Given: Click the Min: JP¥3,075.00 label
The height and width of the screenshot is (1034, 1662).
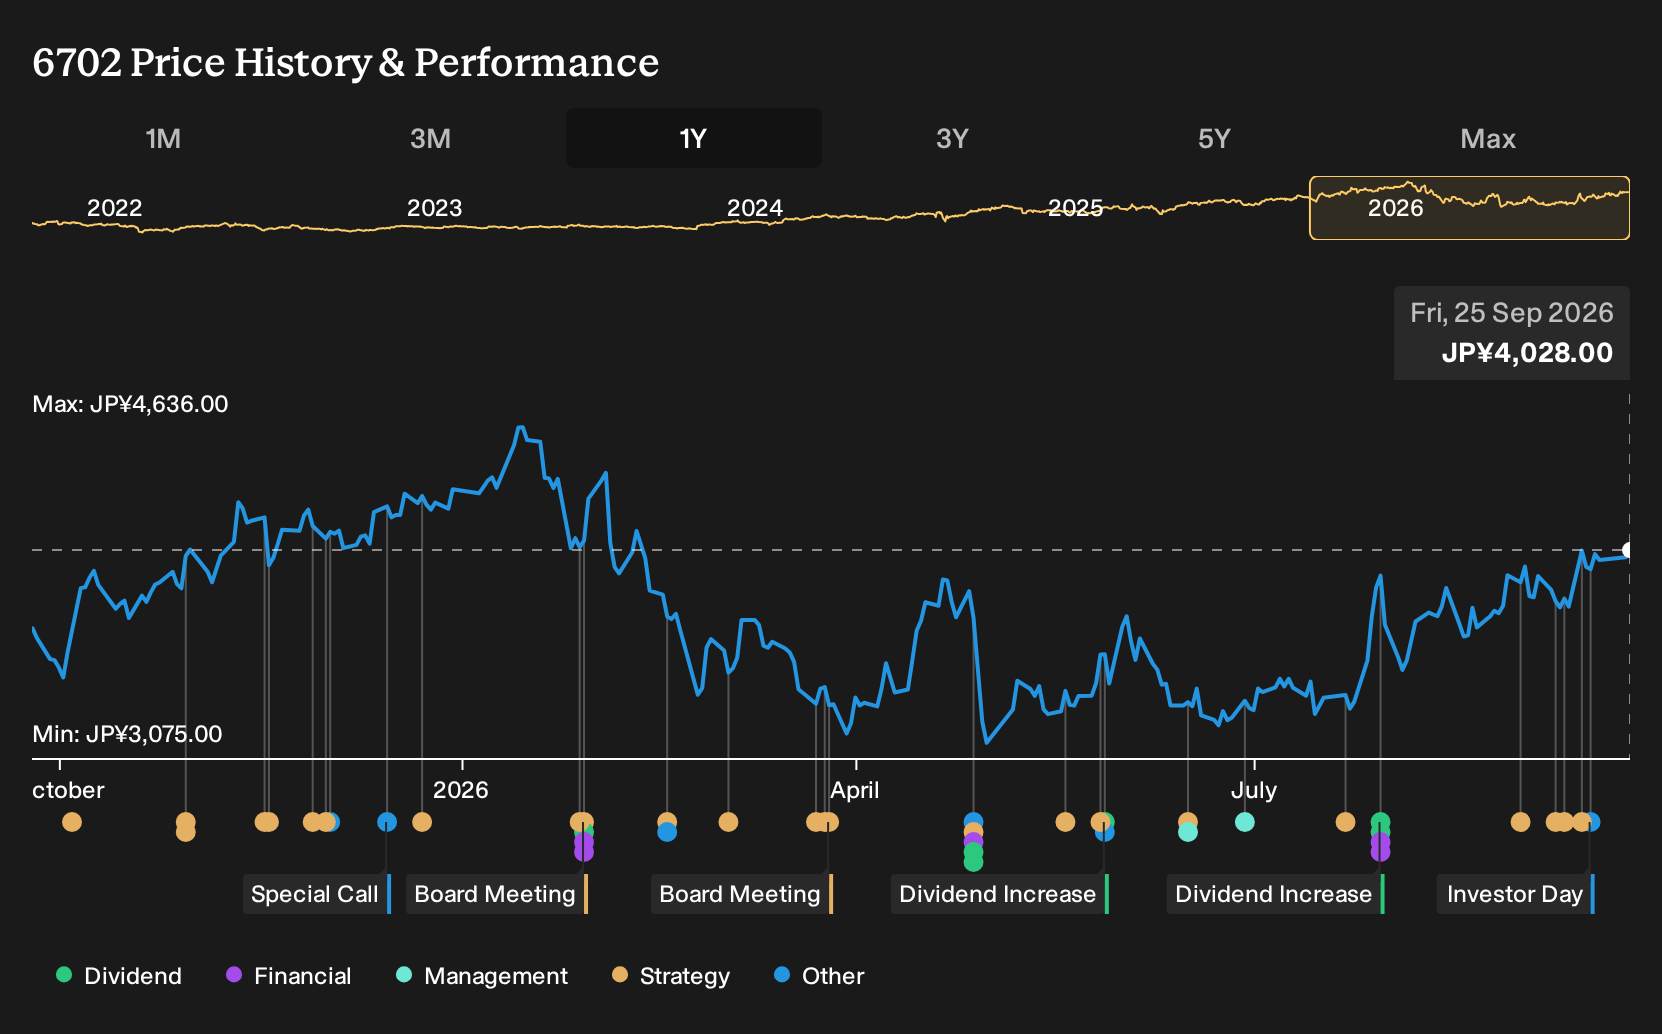Looking at the screenshot, I should [127, 734].
